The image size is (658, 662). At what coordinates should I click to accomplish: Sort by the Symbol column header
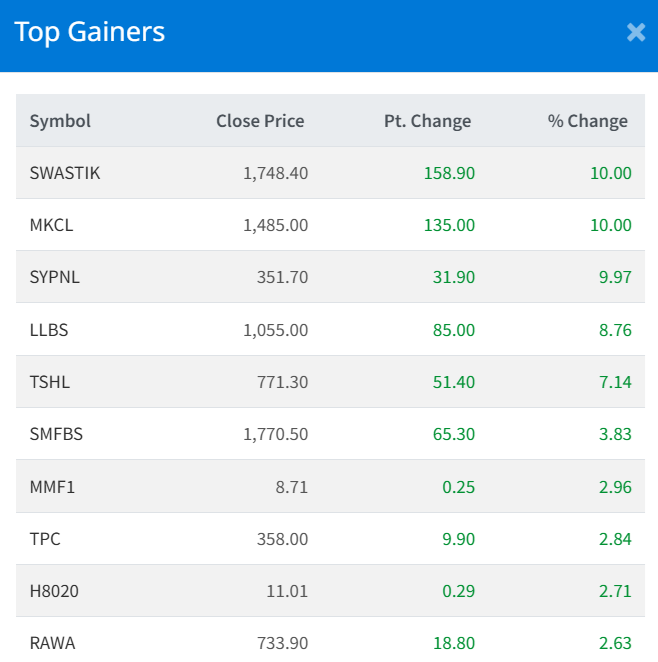[x=60, y=121]
